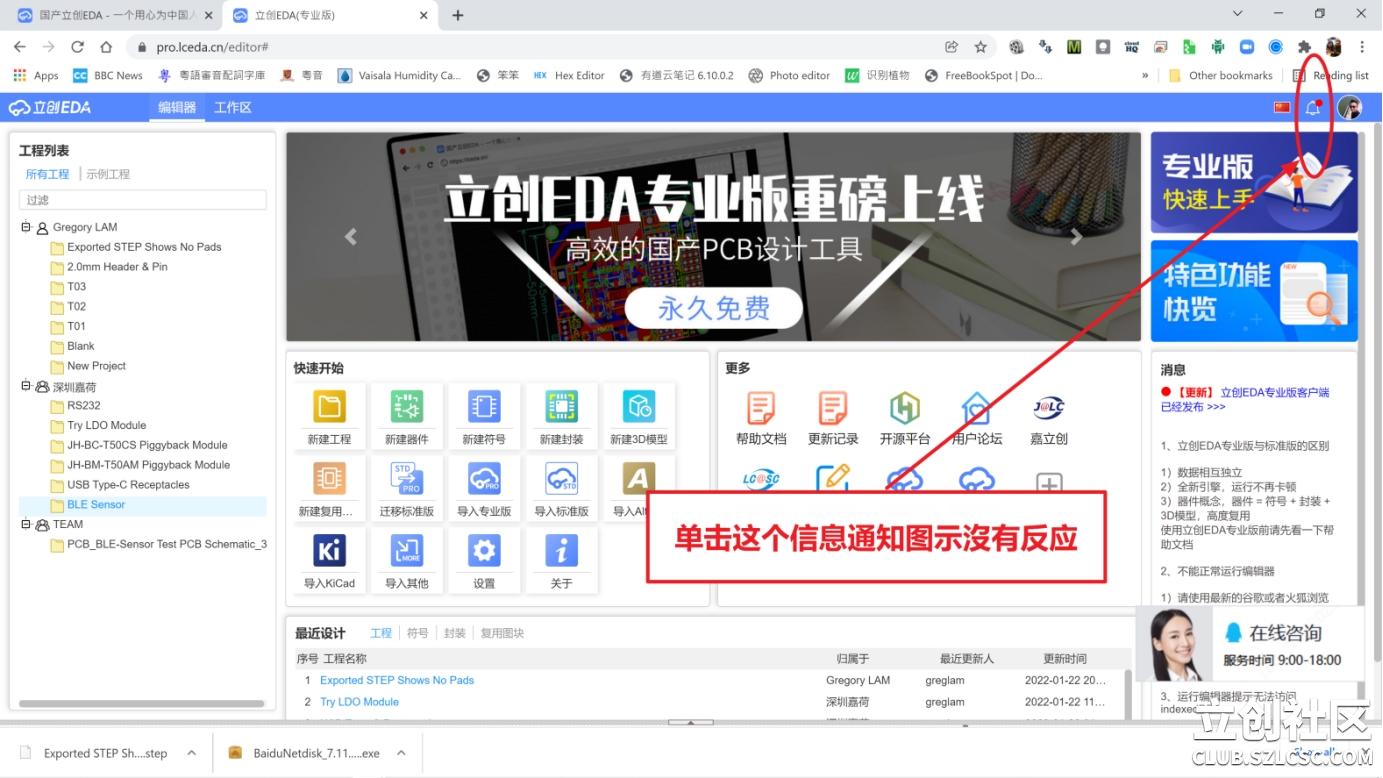Click the 新建复用 (reuse block) icon
The image size is (1383, 778).
(x=329, y=479)
